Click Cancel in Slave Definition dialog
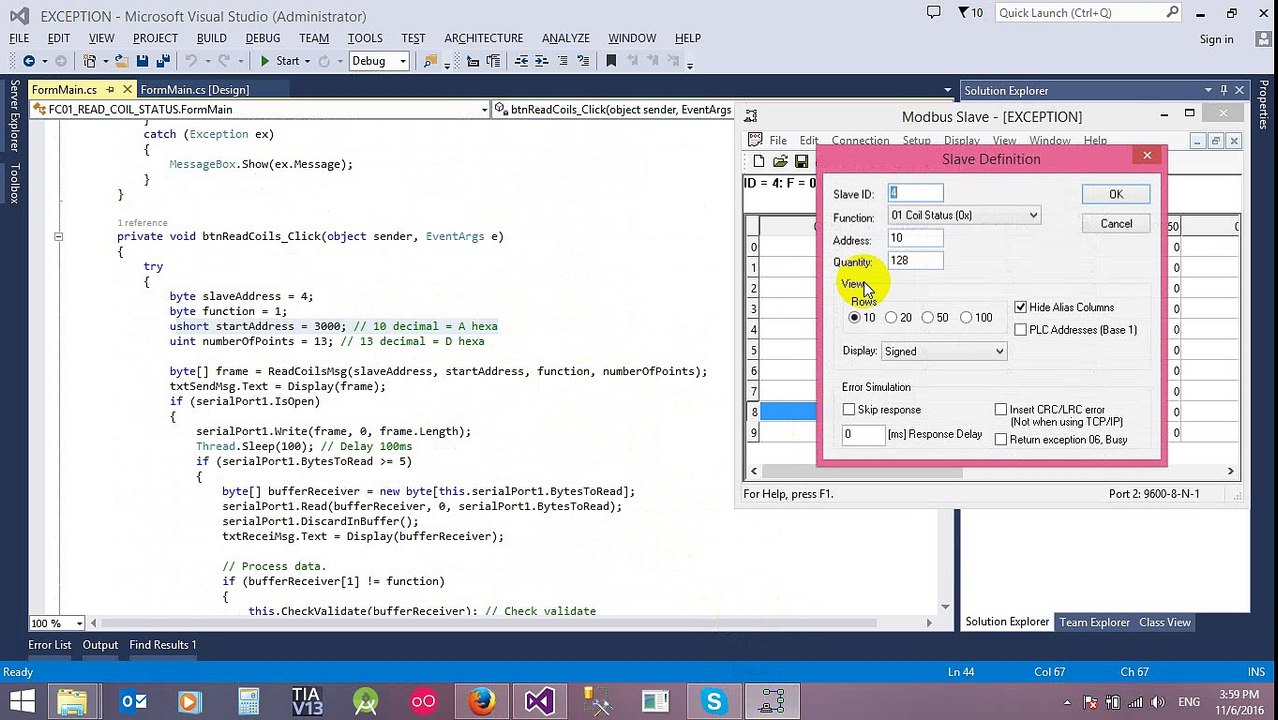 [x=1116, y=223]
